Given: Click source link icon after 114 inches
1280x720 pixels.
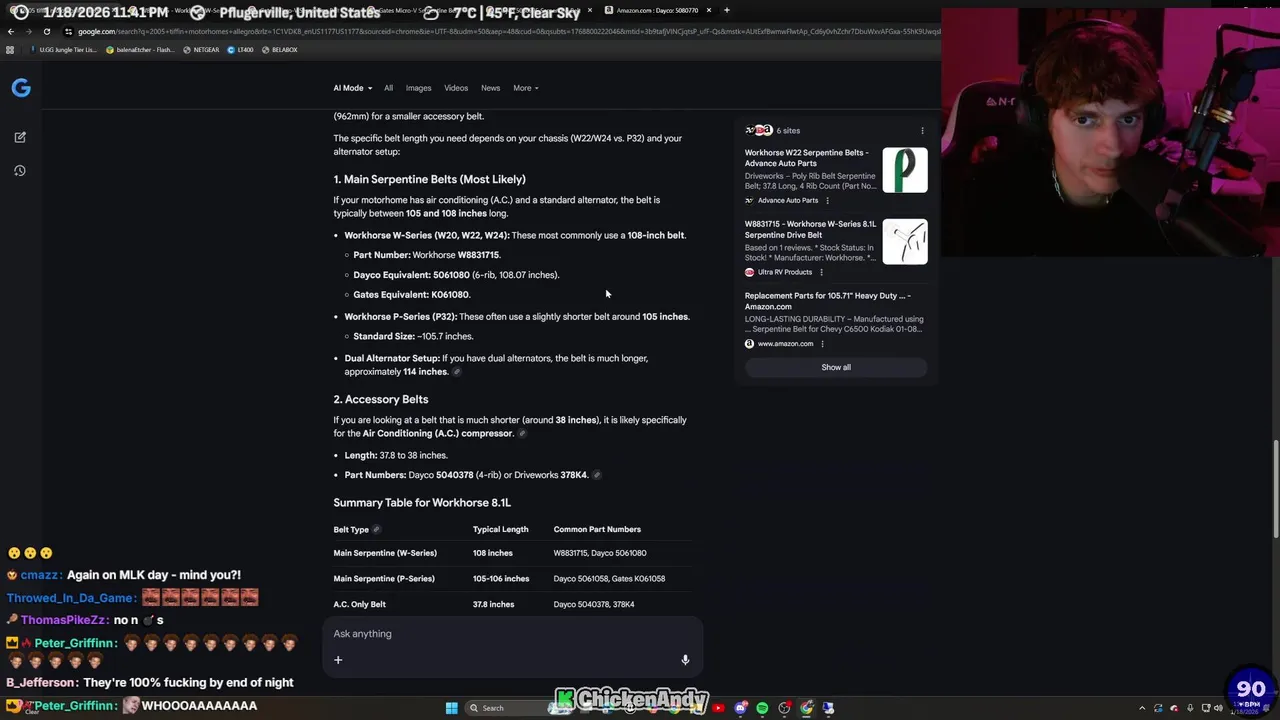Looking at the screenshot, I should pos(457,372).
